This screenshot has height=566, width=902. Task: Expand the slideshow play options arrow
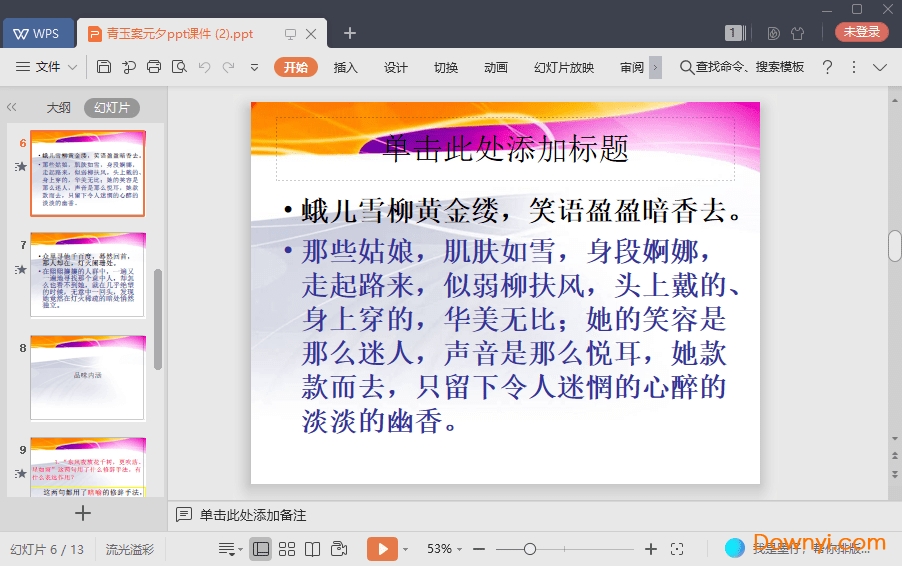point(405,549)
